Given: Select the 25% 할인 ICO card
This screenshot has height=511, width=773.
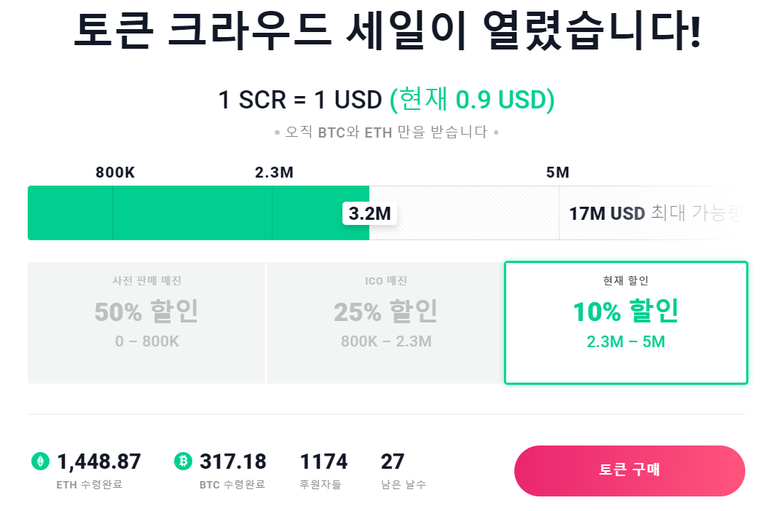Looking at the screenshot, I should pyautogui.click(x=386, y=323).
